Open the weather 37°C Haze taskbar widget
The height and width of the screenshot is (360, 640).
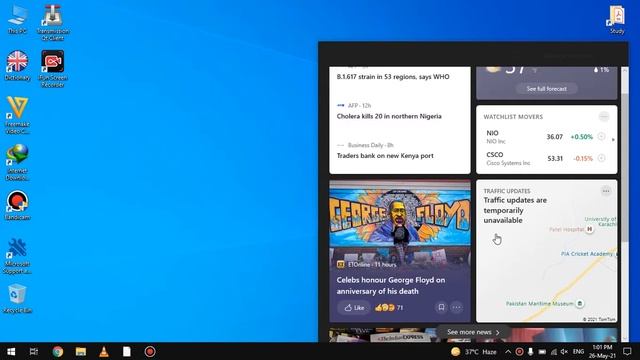coord(474,352)
